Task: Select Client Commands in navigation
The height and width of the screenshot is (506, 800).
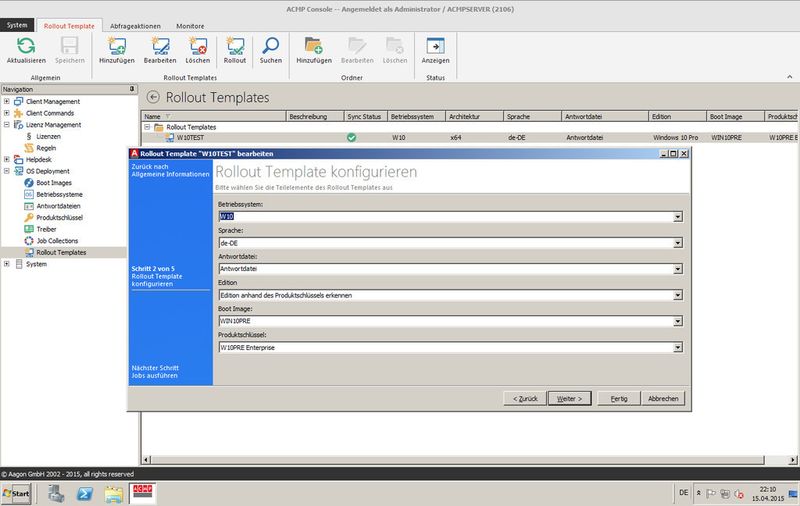Action: tap(49, 113)
